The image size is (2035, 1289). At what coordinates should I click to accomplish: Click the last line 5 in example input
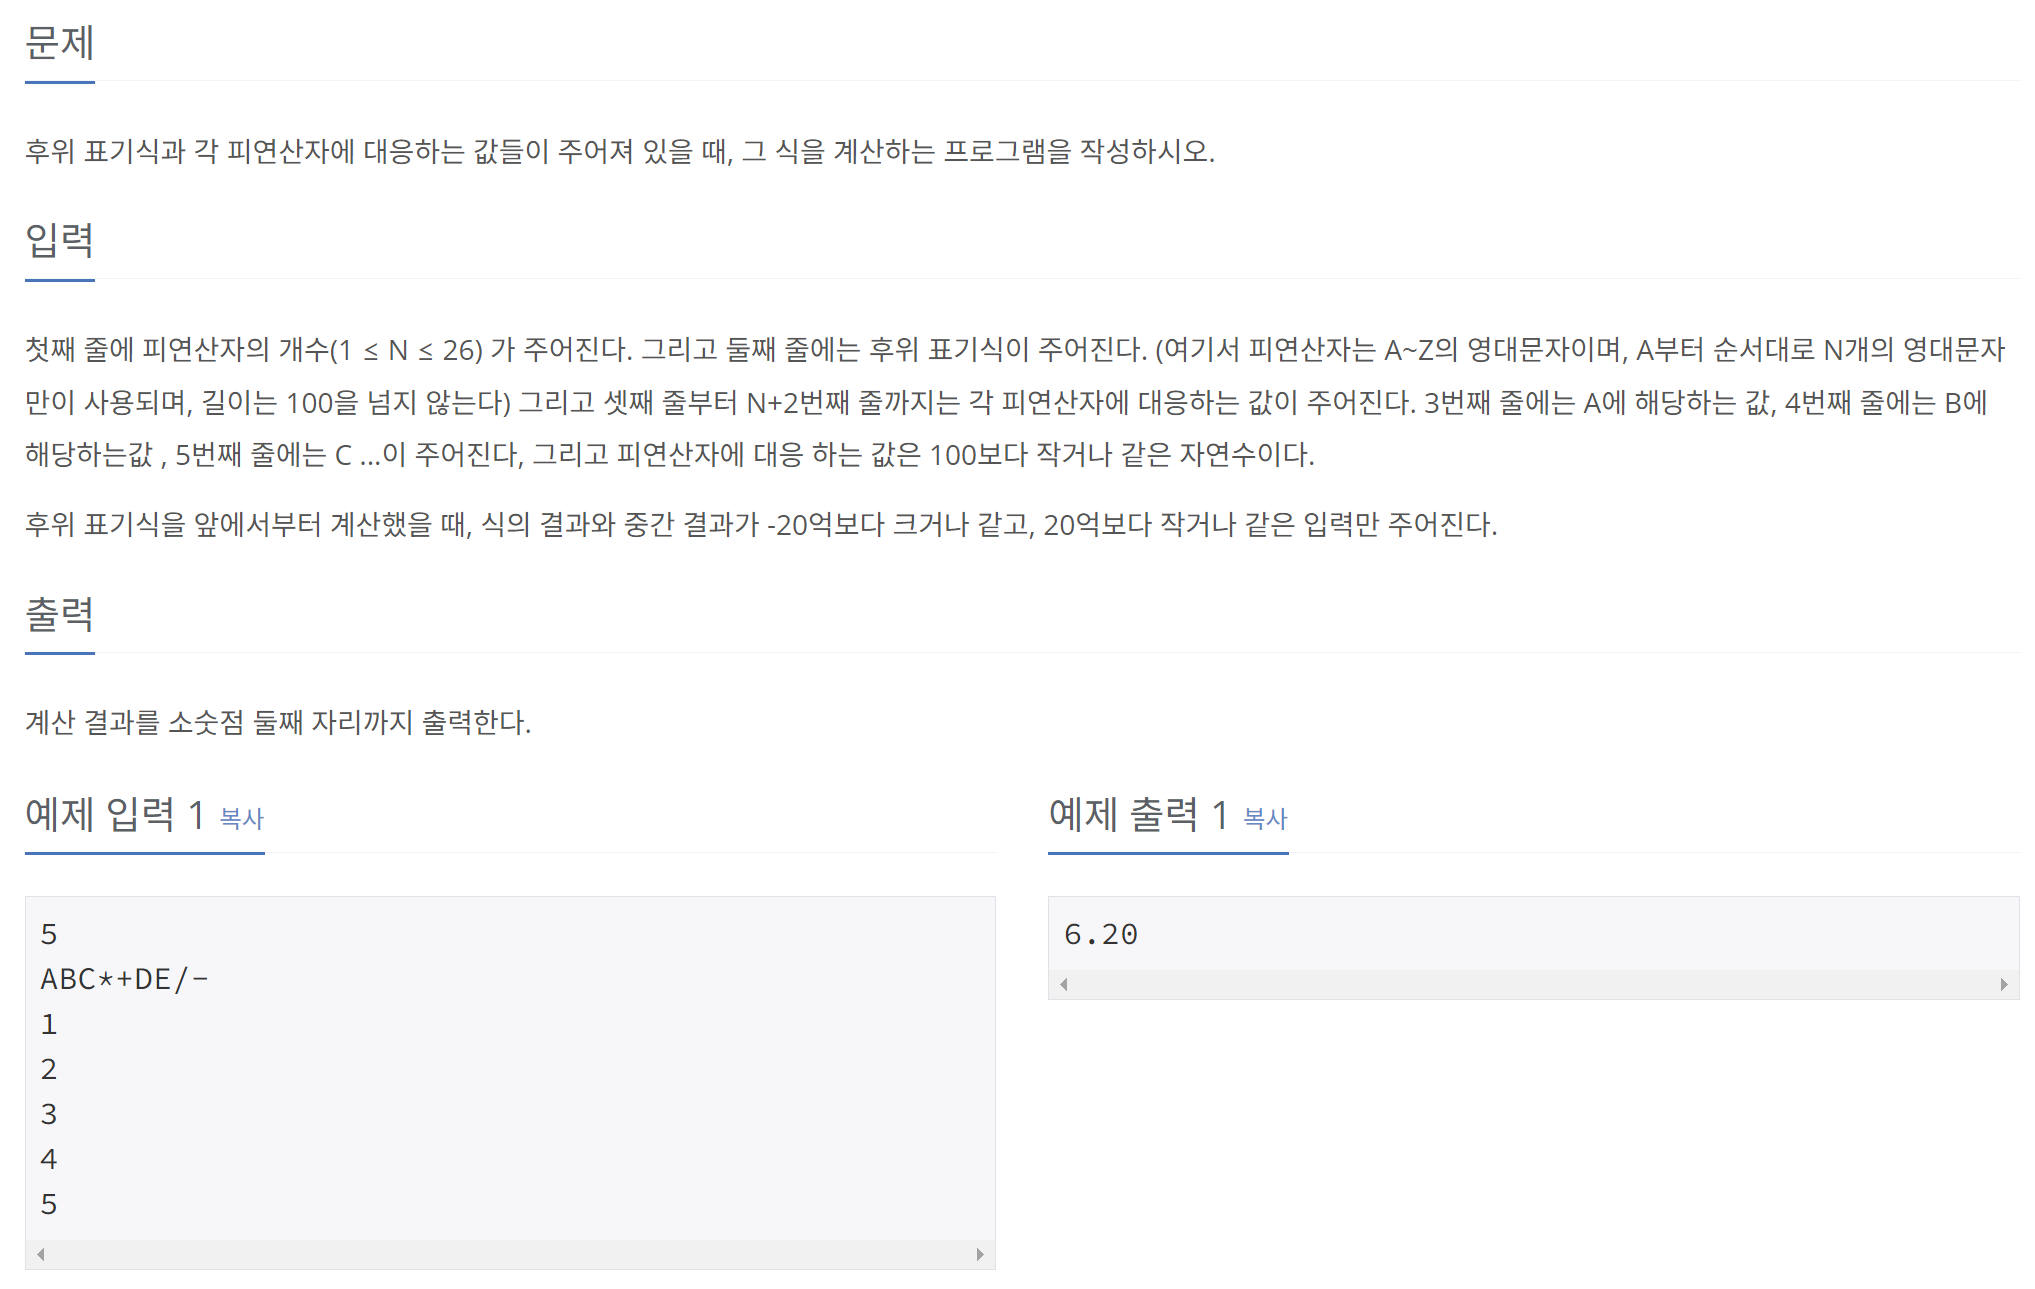point(49,1204)
